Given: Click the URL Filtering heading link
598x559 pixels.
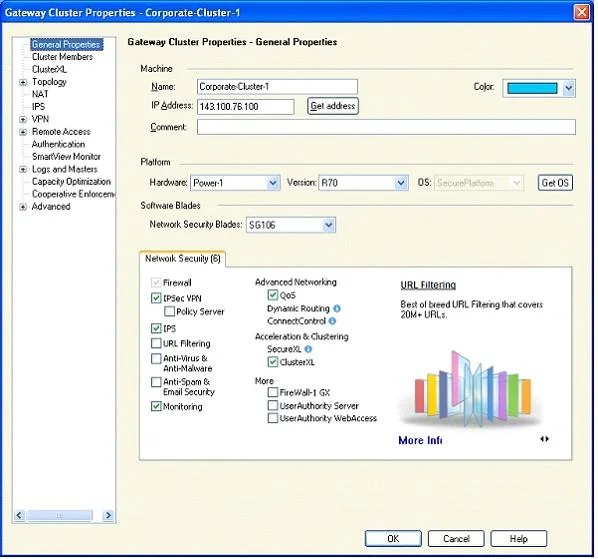Looking at the screenshot, I should pyautogui.click(x=428, y=285).
